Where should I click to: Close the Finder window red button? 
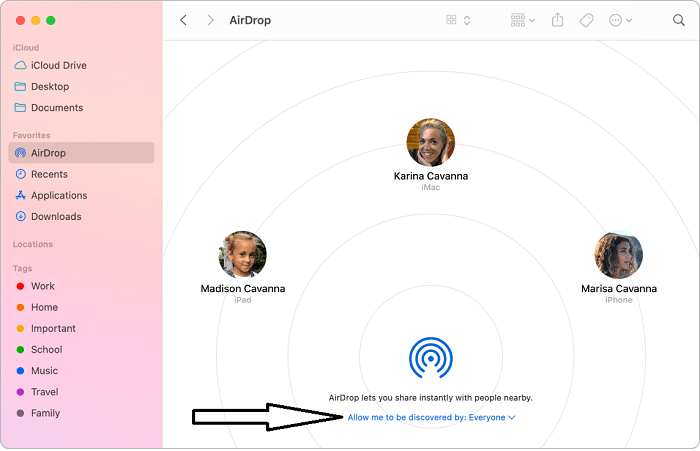click(20, 20)
